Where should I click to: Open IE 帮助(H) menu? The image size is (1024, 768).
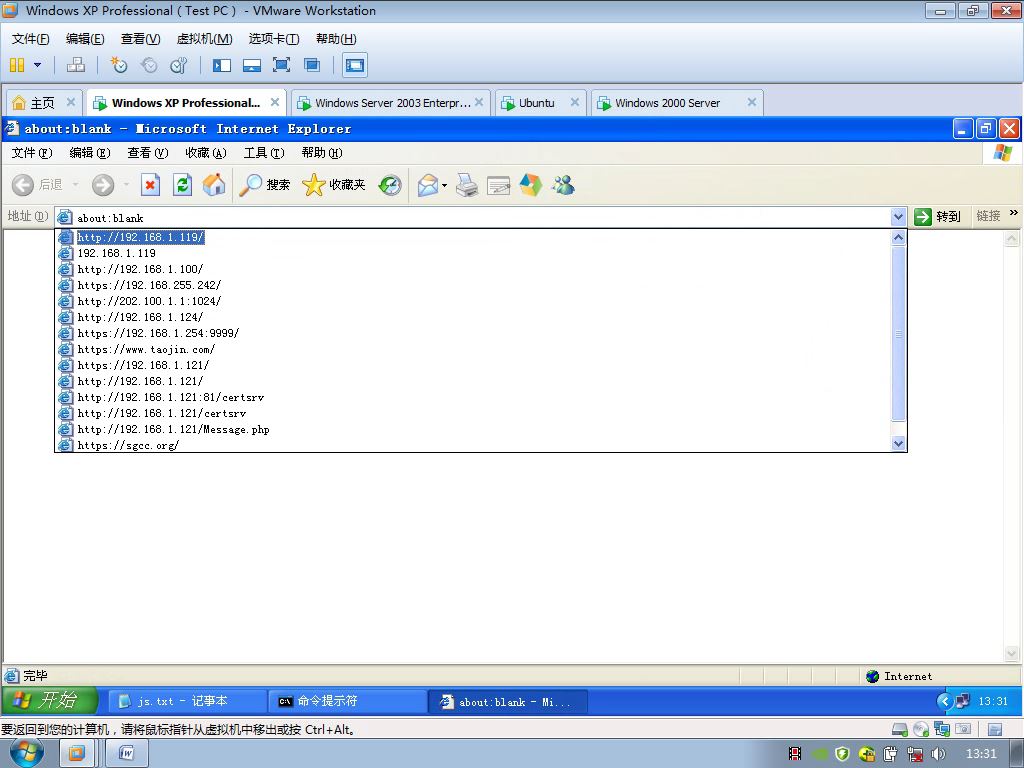tap(322, 153)
